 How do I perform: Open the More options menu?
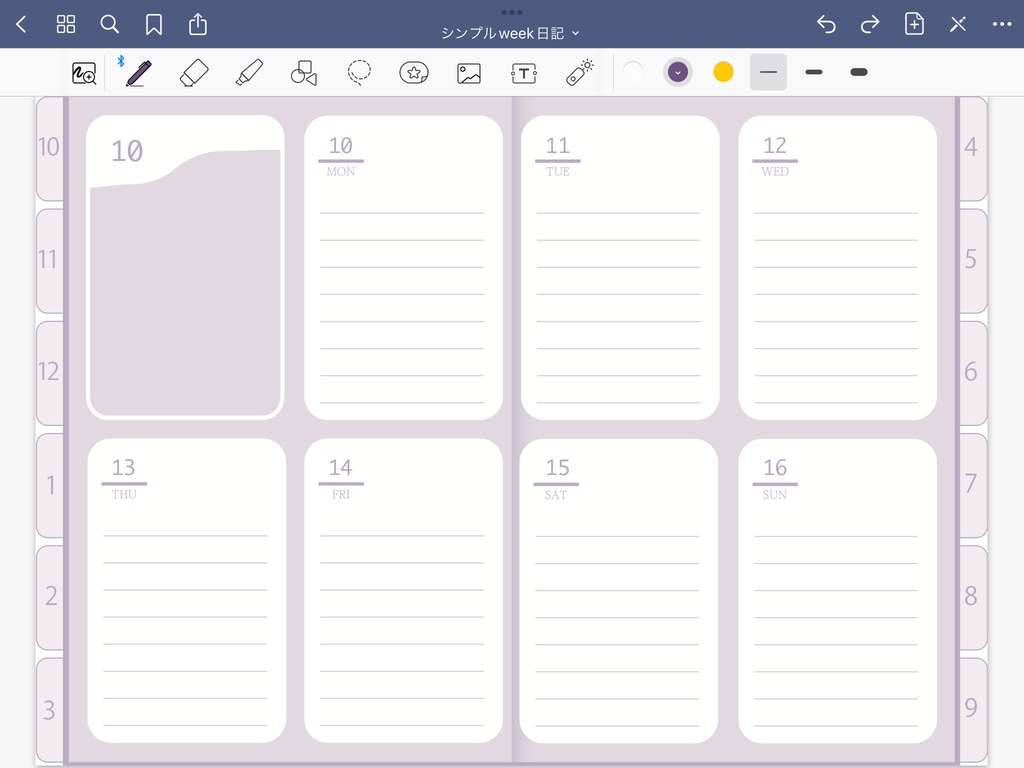click(x=1003, y=24)
